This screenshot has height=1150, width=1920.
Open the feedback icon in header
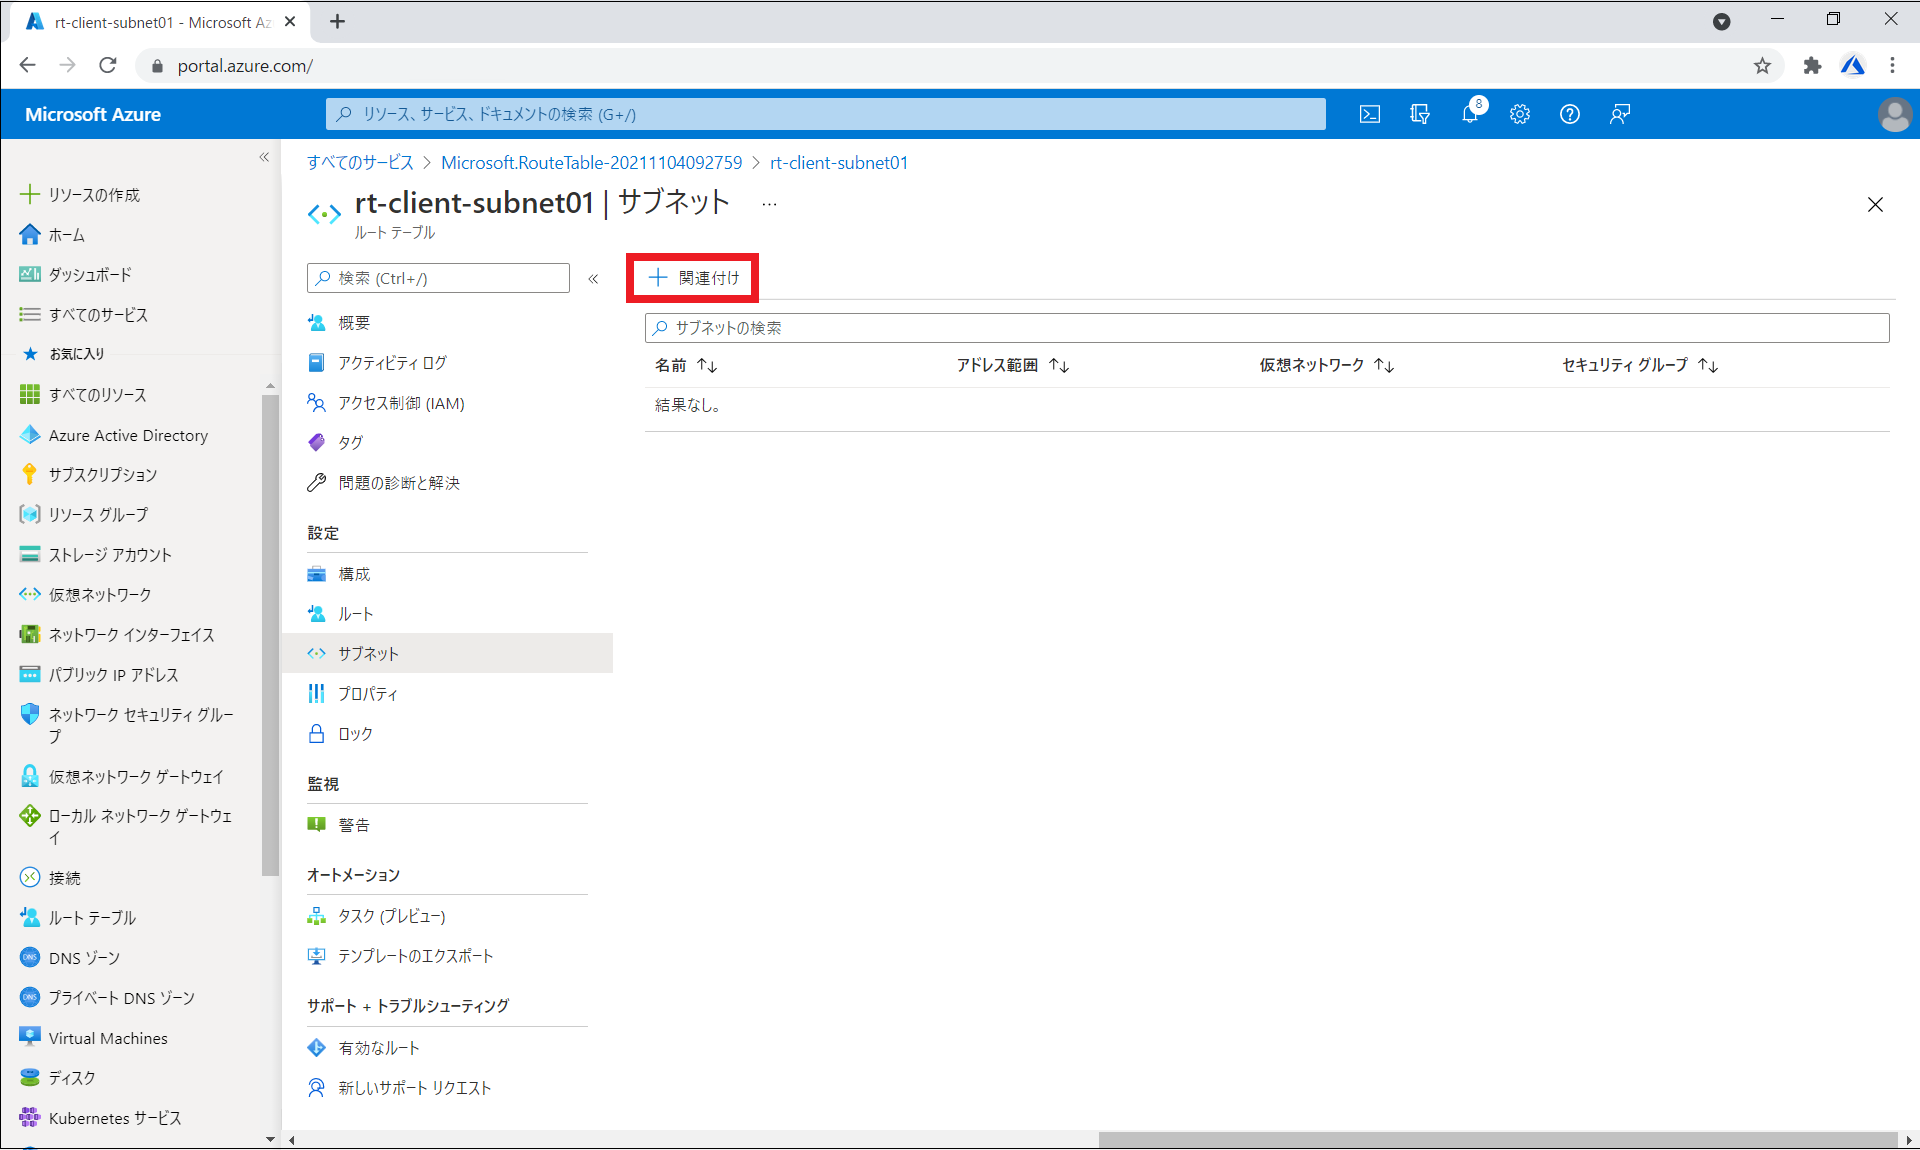1620,114
